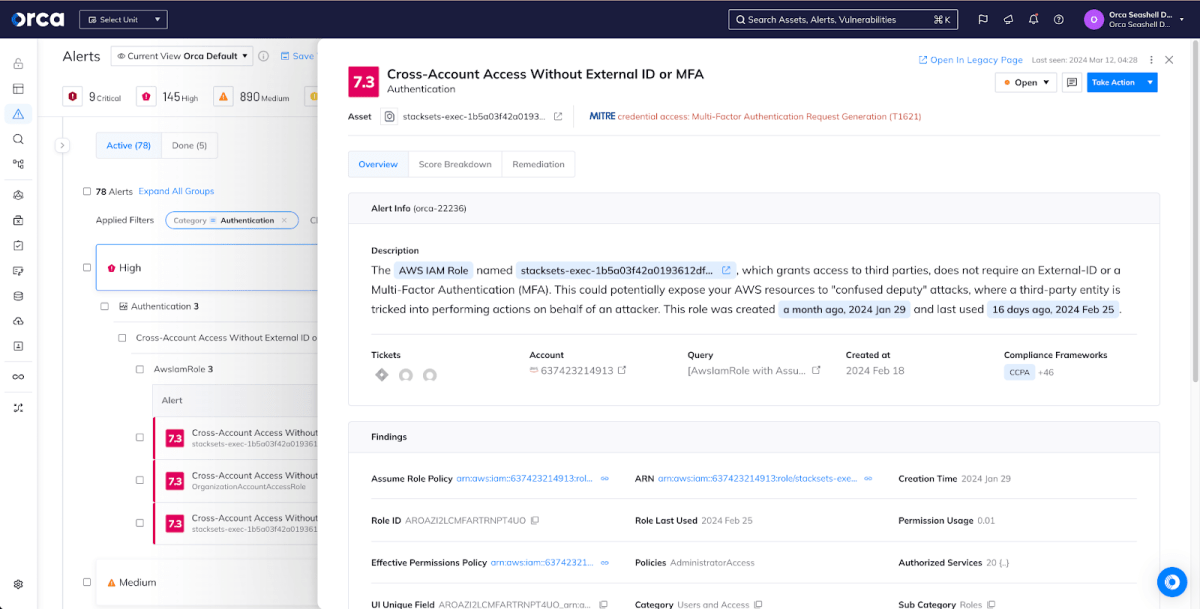The height and width of the screenshot is (609, 1200).
Task: Filter by 890 Medium severity badge
Action: pyautogui.click(x=252, y=97)
